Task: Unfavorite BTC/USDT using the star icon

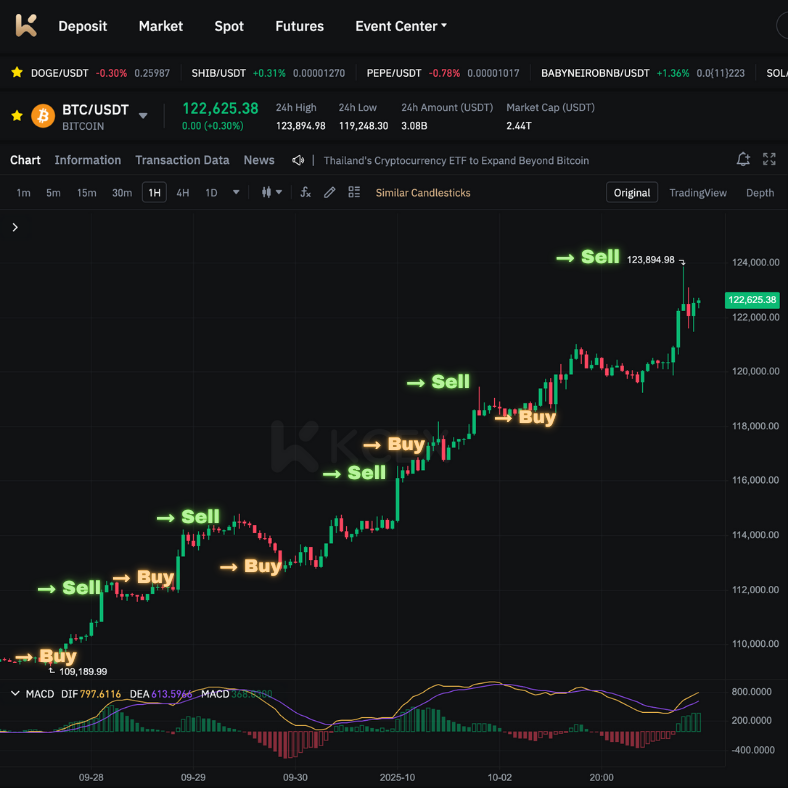Action: tap(16, 116)
